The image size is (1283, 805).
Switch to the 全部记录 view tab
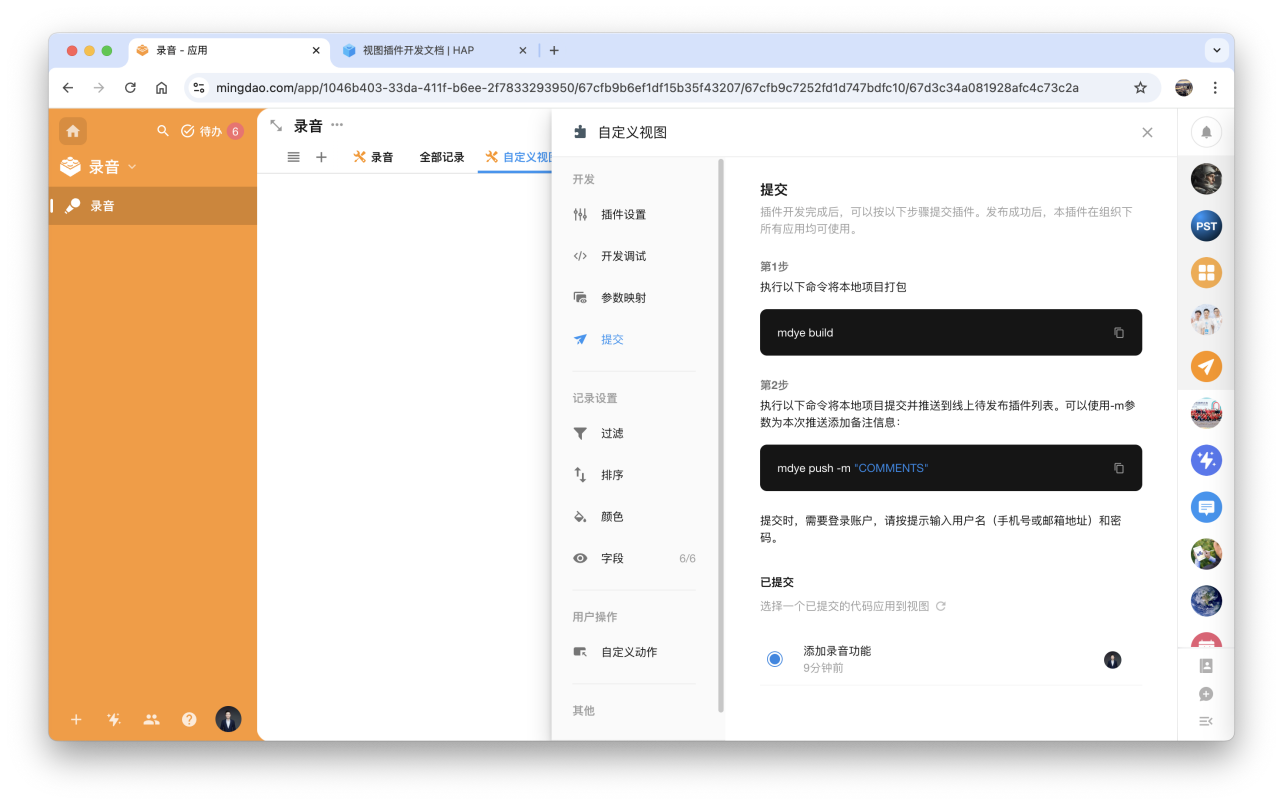441,157
